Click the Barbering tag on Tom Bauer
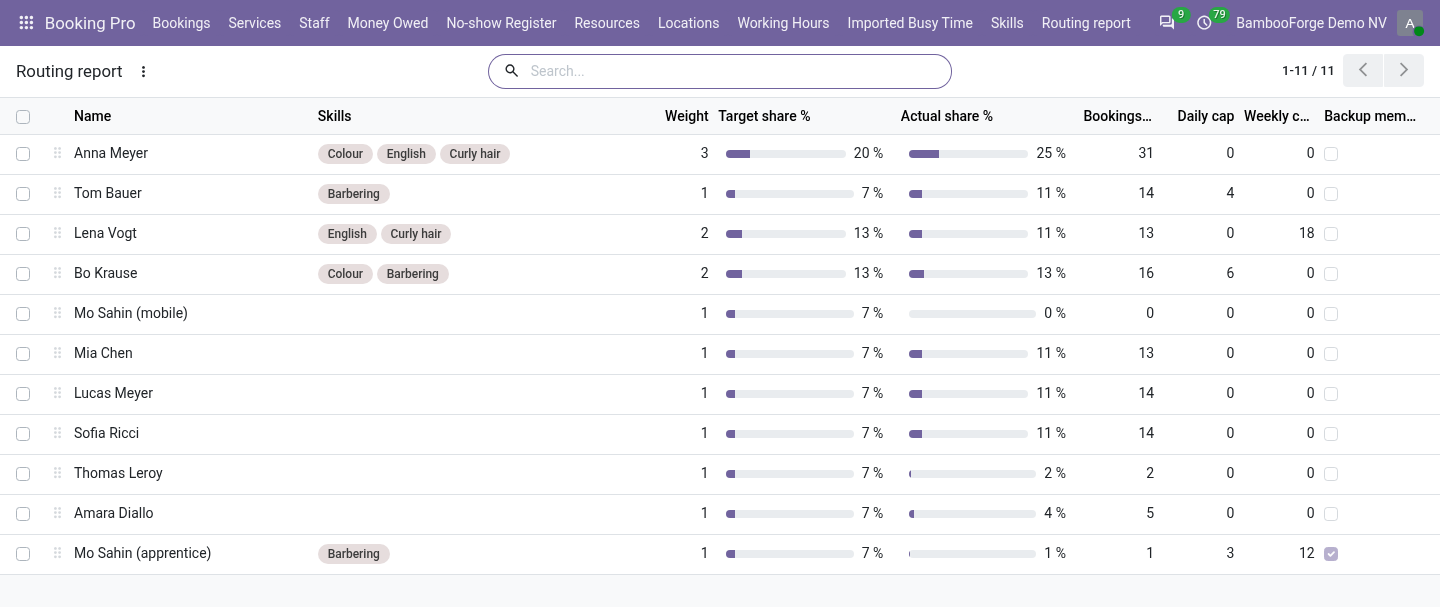 [353, 194]
